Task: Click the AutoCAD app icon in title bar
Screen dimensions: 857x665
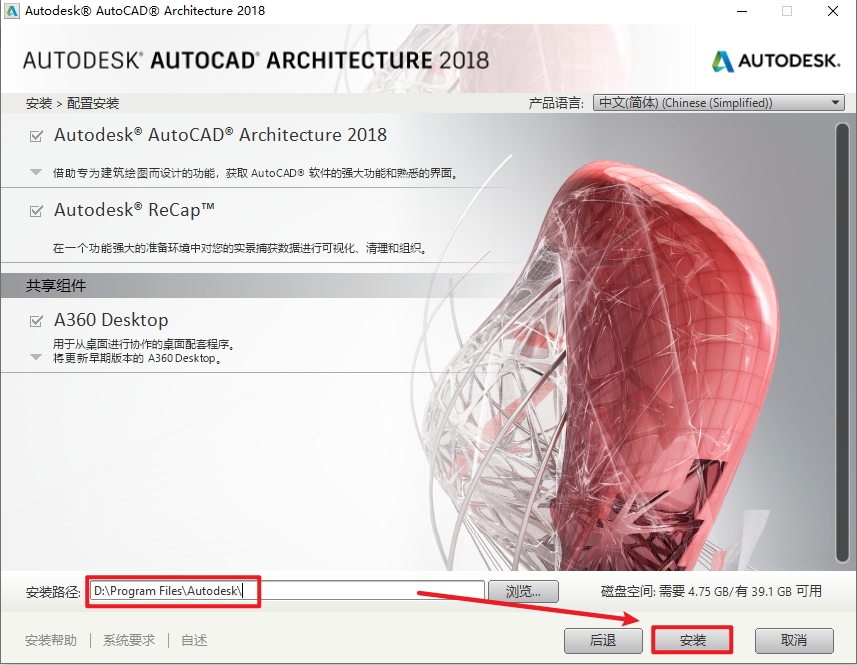Action: (13, 11)
